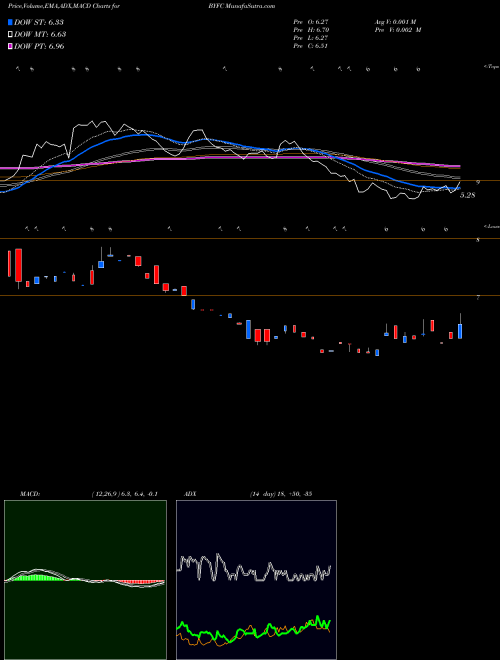Select the 'DOW ST: 6.33' legend text
The height and width of the screenshot is (660, 500).
39,22
